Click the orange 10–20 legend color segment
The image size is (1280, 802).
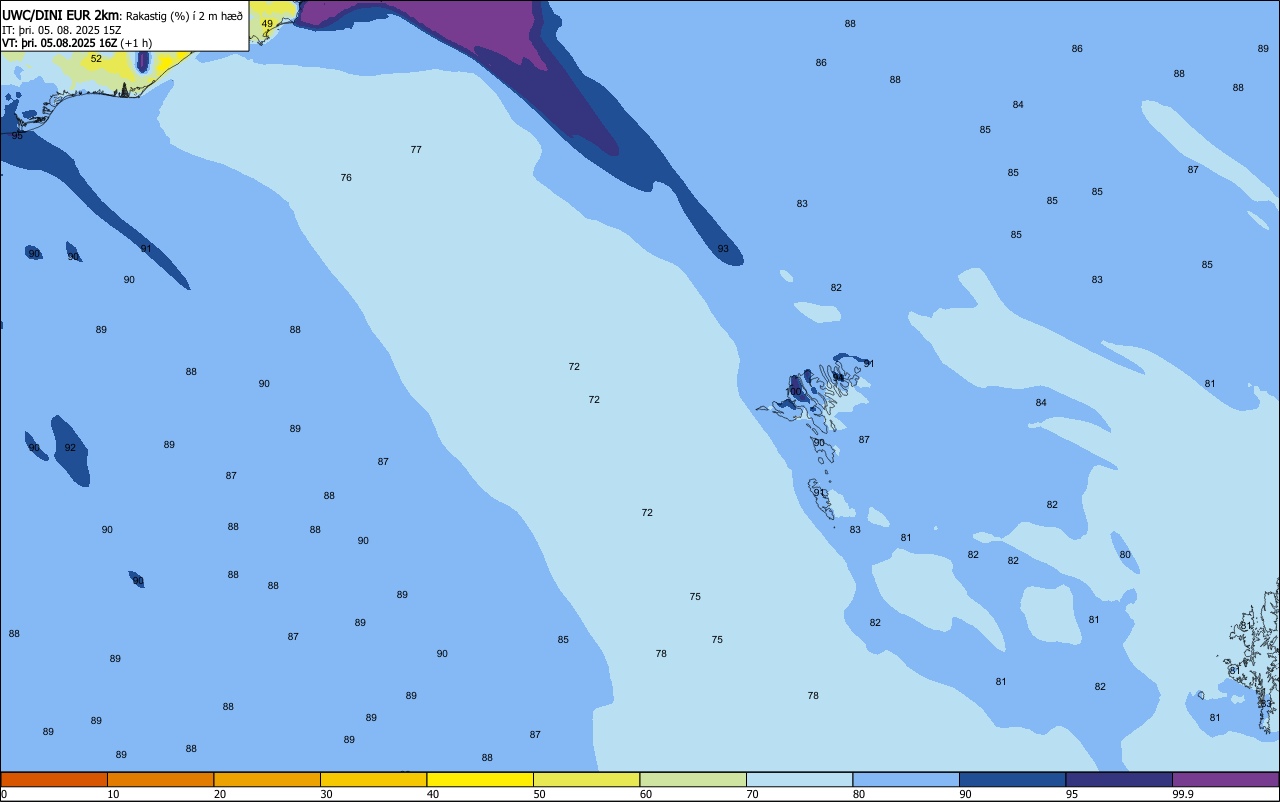[x=160, y=779]
